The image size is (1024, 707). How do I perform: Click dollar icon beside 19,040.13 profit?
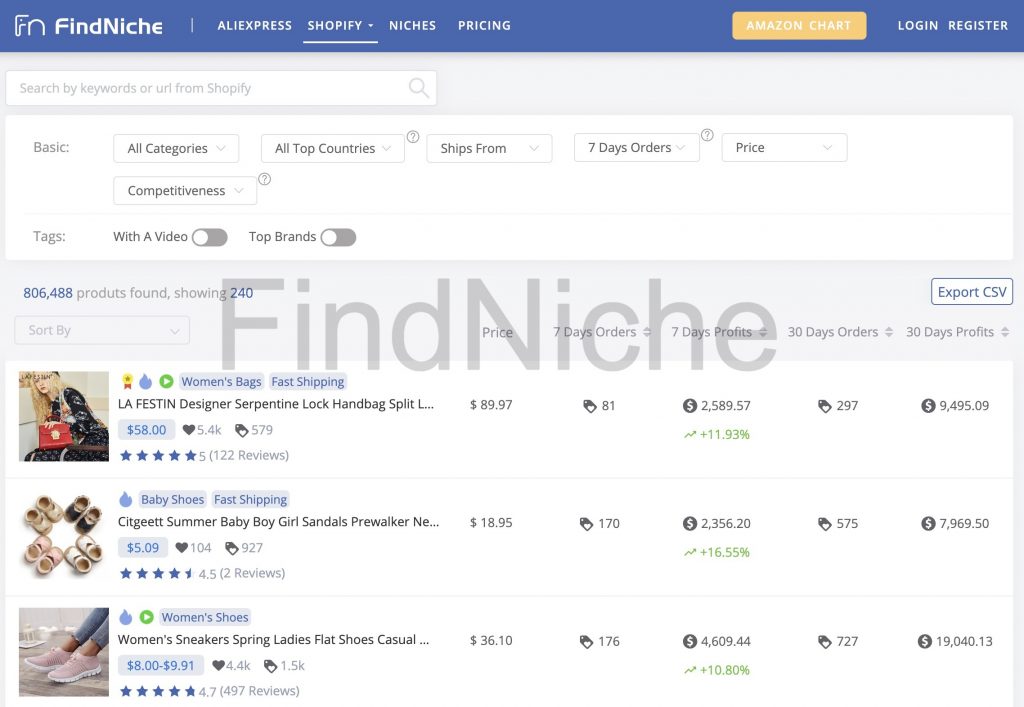925,641
